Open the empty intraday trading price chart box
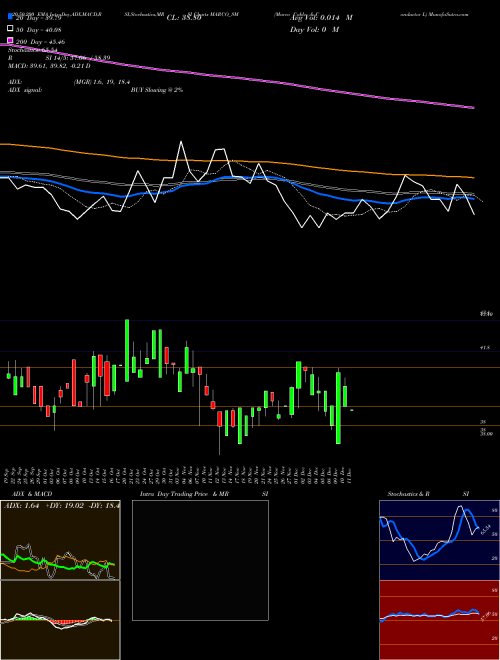 click(200, 560)
